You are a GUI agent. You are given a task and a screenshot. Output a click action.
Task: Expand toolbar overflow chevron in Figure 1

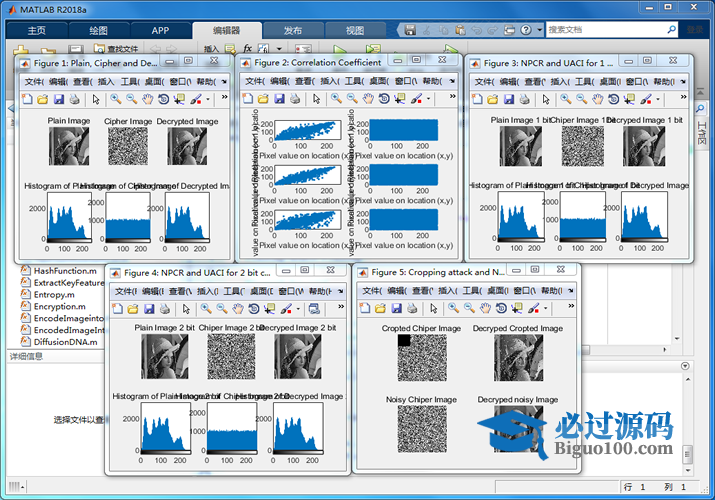(224, 97)
